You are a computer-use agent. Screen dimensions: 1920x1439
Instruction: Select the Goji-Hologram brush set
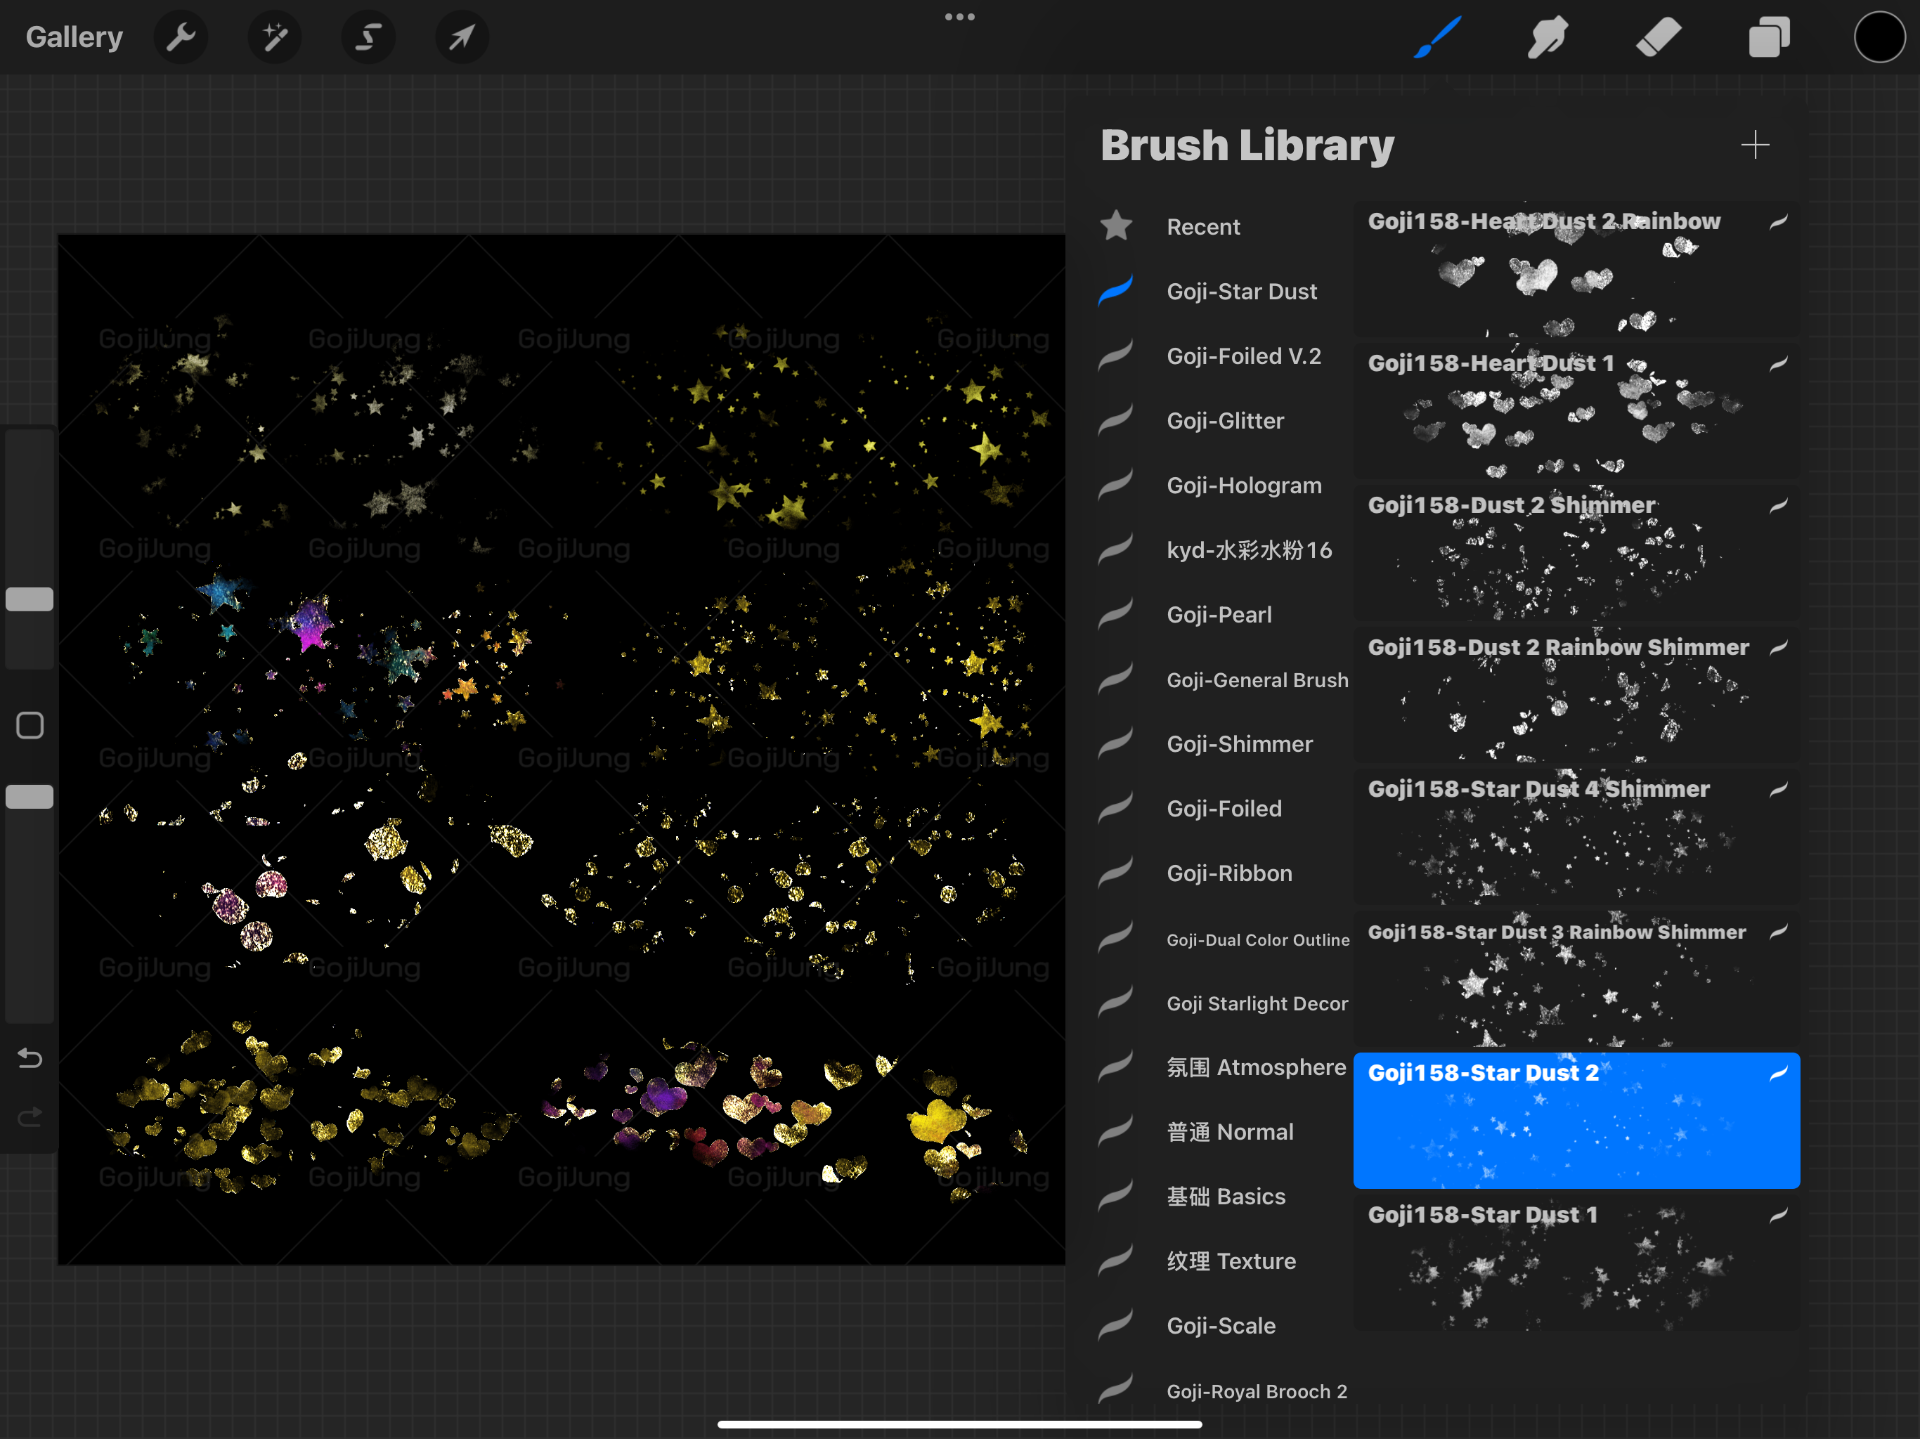click(1244, 486)
